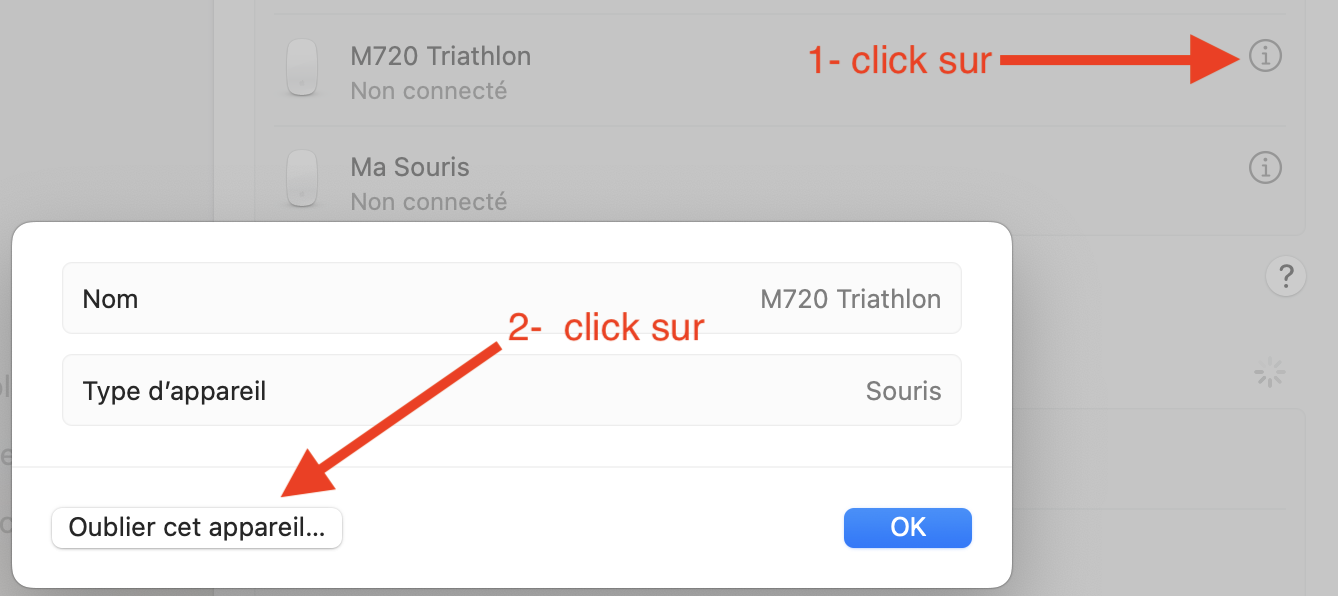Click the Souris device type value
This screenshot has height=596, width=1338.
(903, 391)
